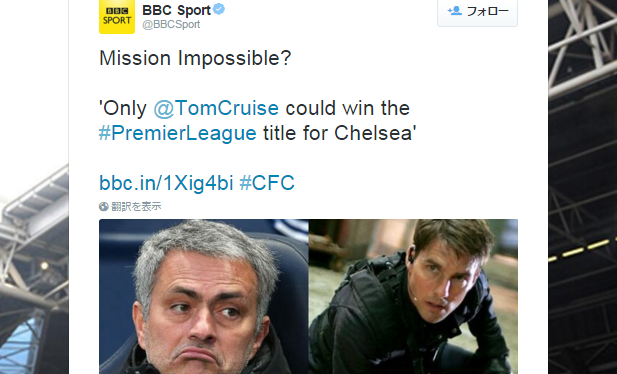
Task: Show translation via 翻訳を表示
Action: pos(136,206)
